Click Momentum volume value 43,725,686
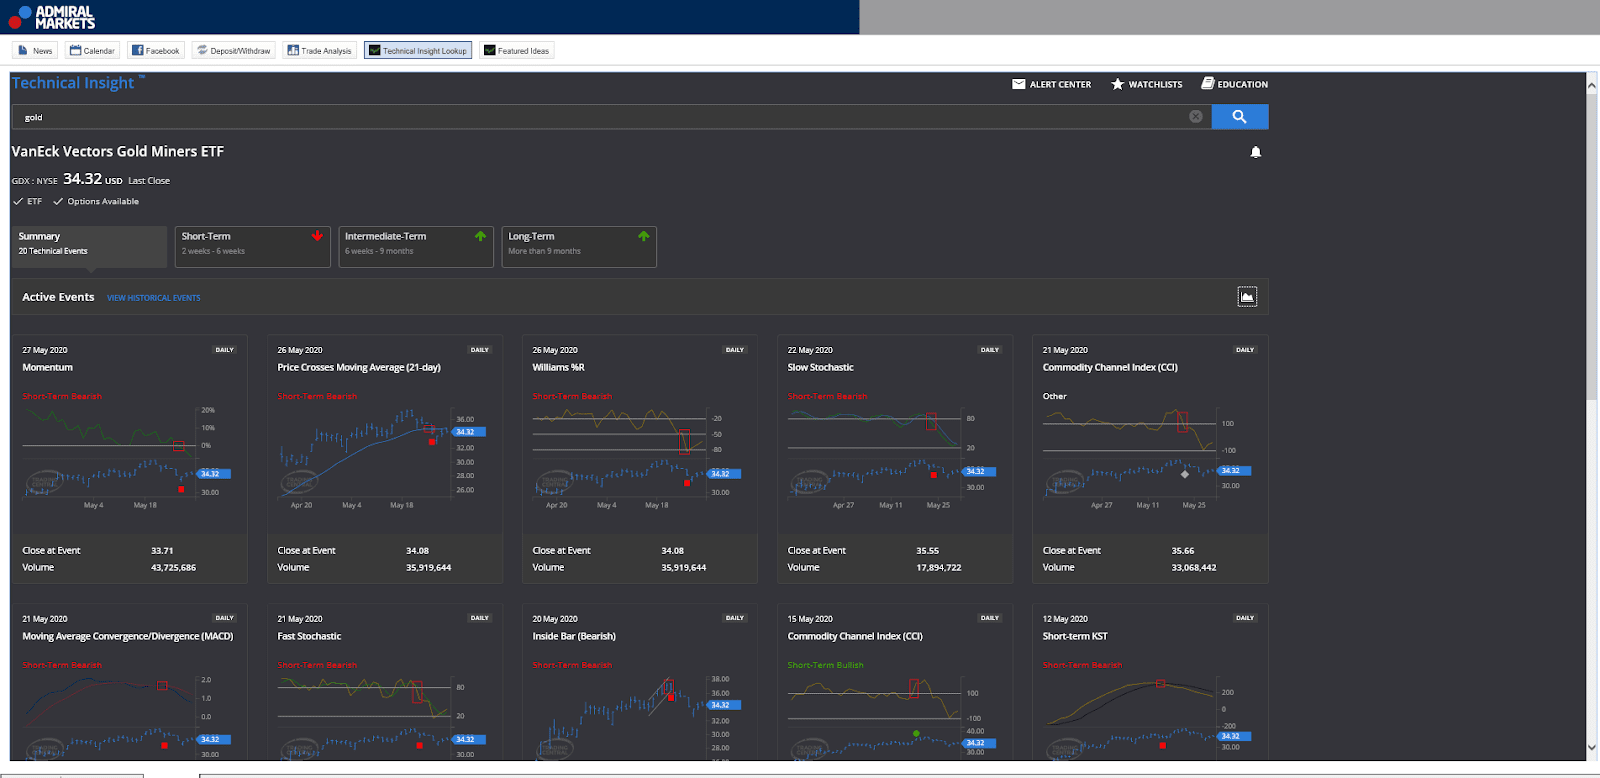The width and height of the screenshot is (1600, 778). tap(173, 568)
